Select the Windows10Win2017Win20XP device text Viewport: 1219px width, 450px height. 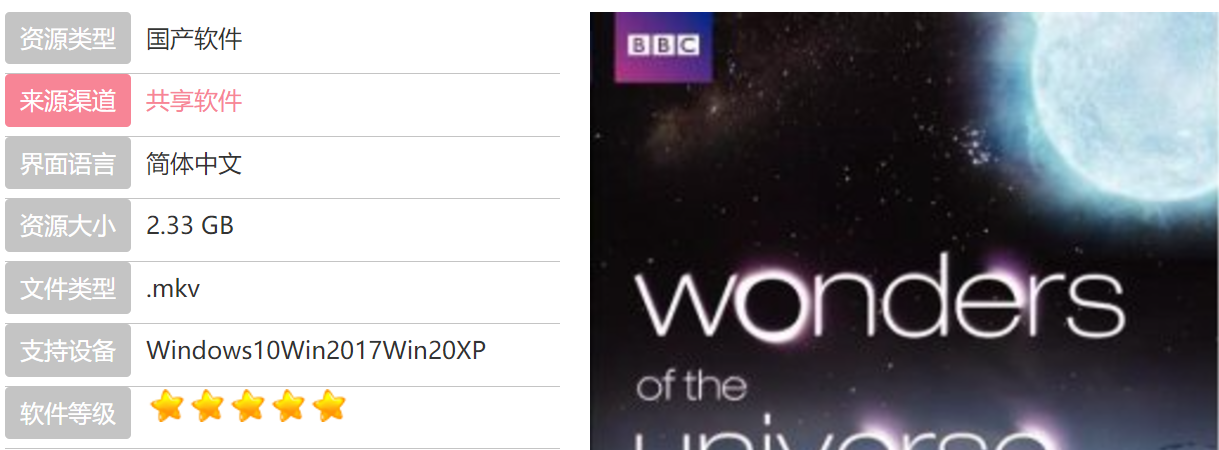[316, 351]
